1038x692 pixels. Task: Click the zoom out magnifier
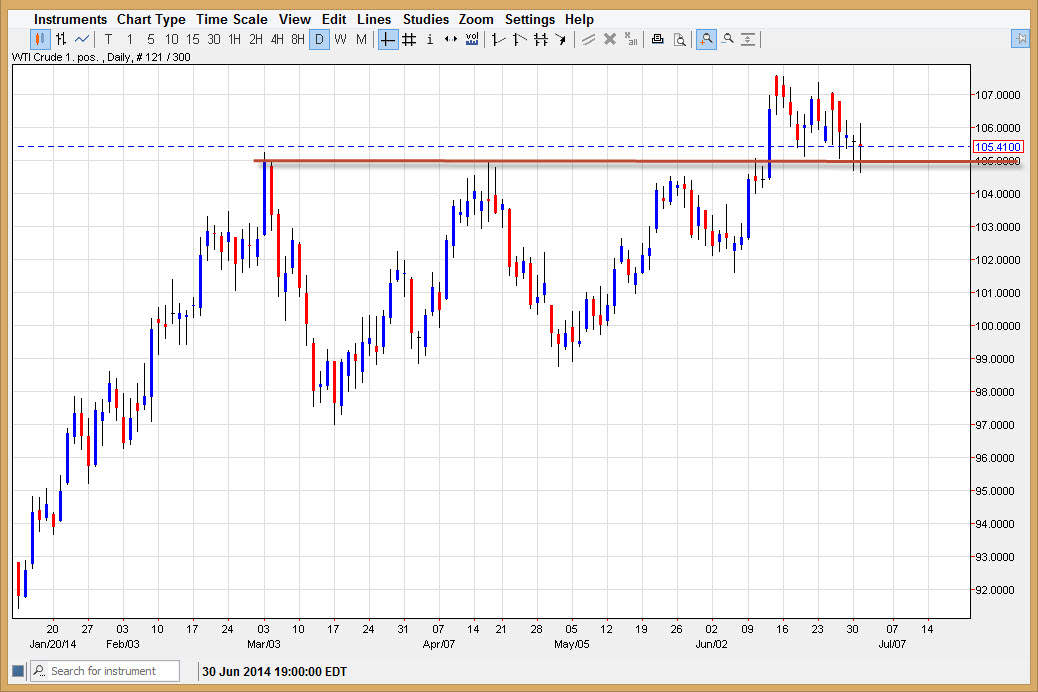click(x=728, y=39)
